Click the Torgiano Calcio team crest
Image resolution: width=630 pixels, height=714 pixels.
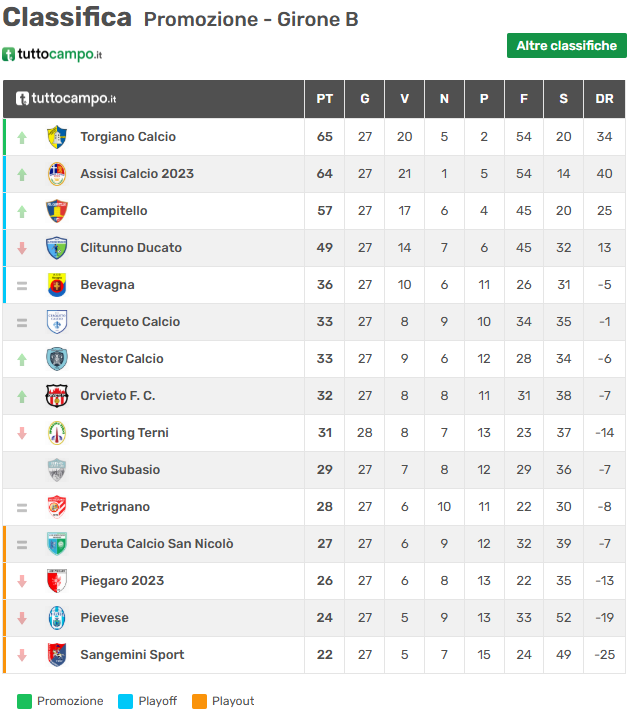57,137
